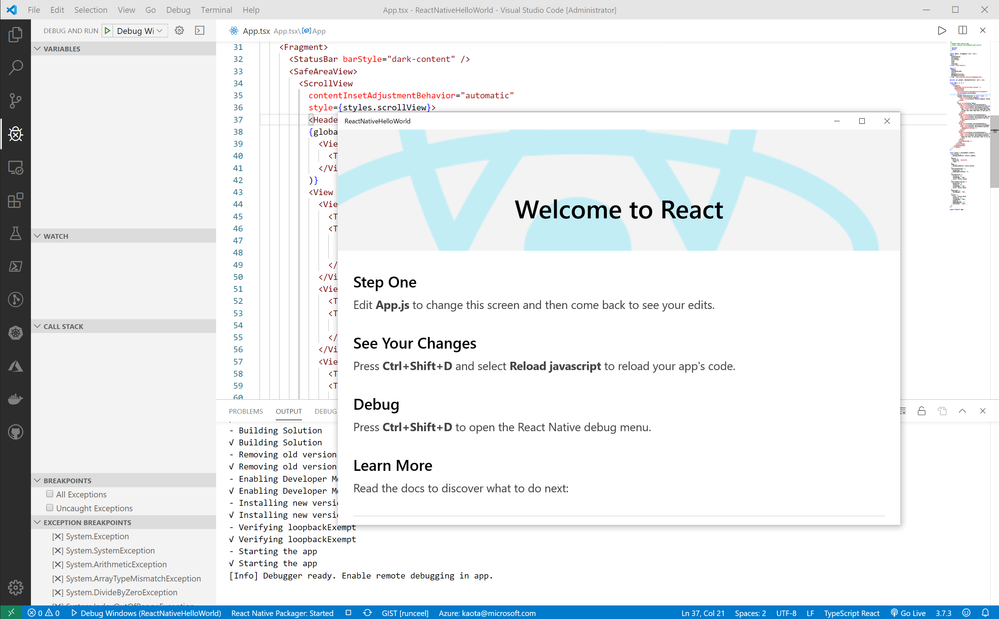
Task: Toggle System.ArrayTypeMismatchException breakpoint
Action: 57,579
